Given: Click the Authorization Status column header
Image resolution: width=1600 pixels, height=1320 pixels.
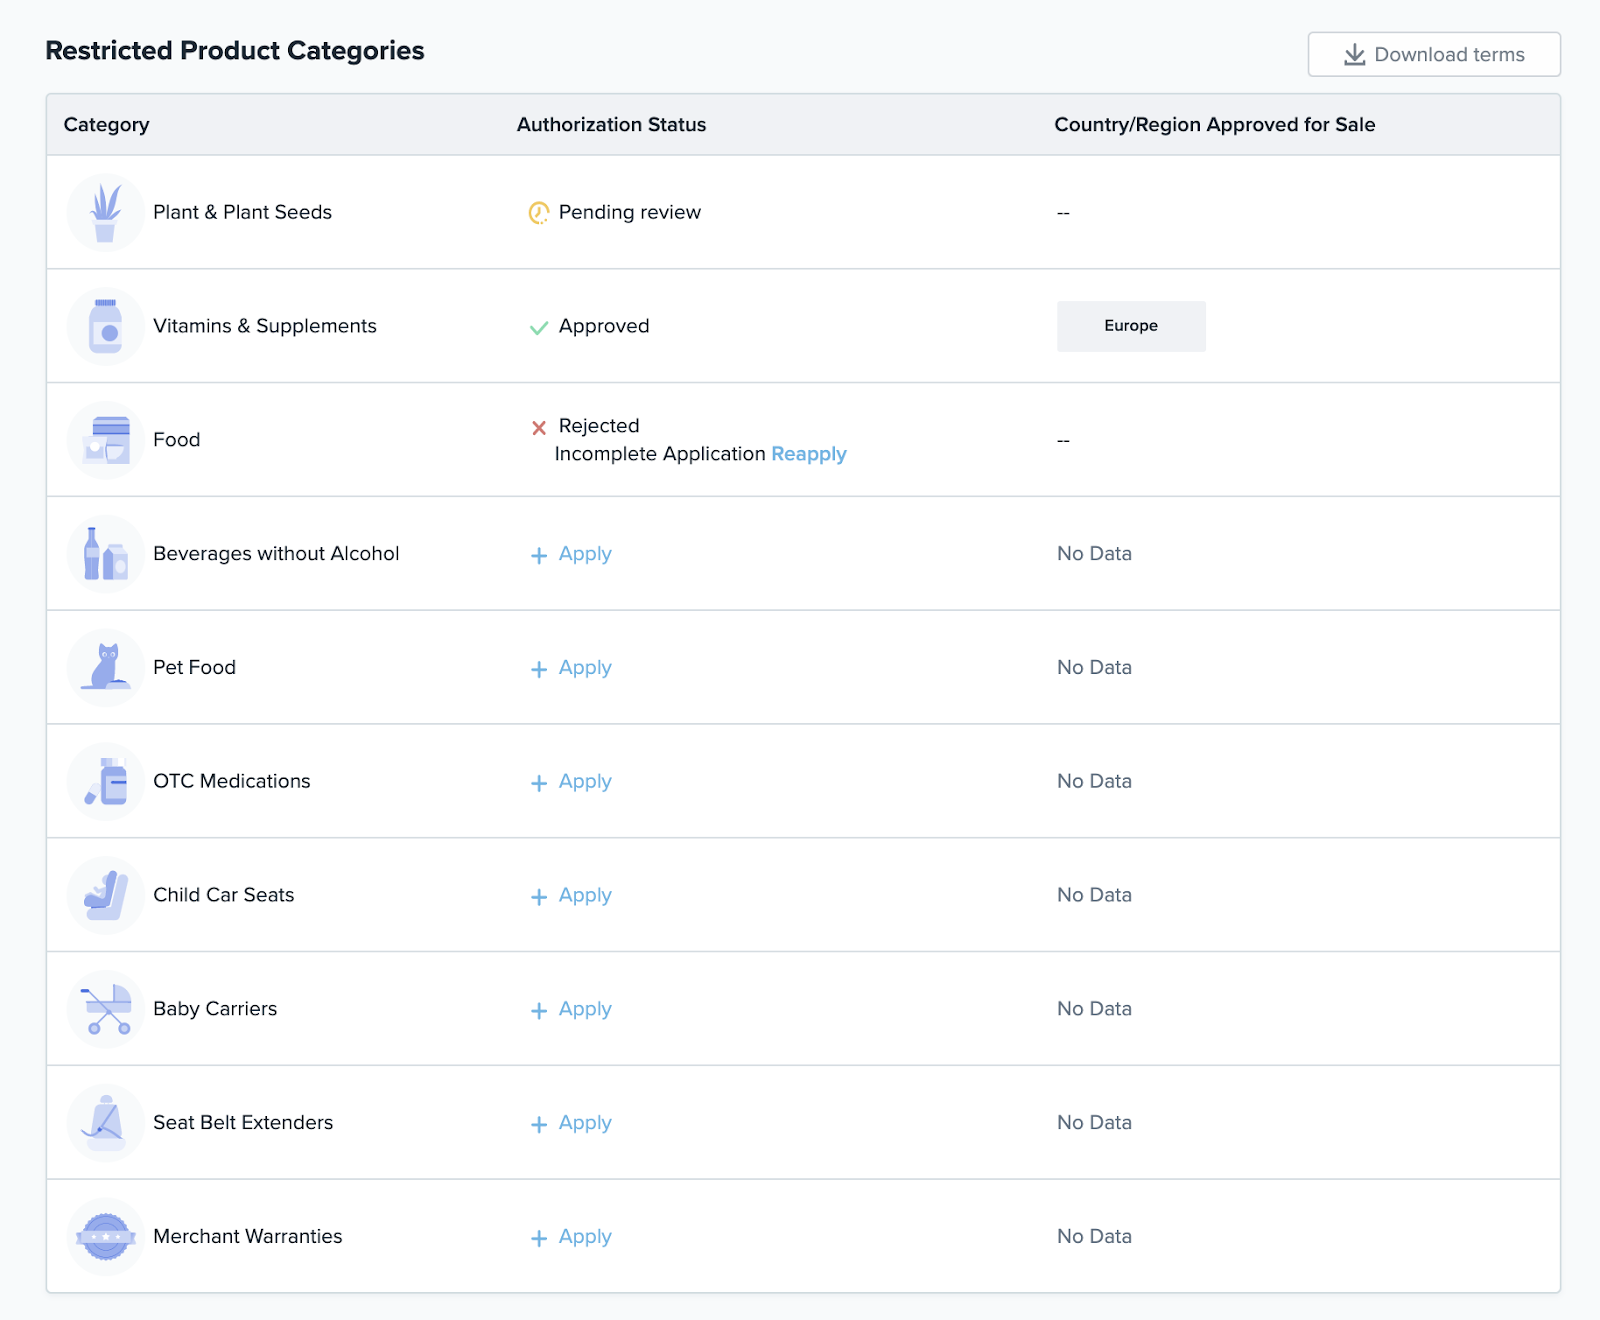Looking at the screenshot, I should [x=611, y=125].
